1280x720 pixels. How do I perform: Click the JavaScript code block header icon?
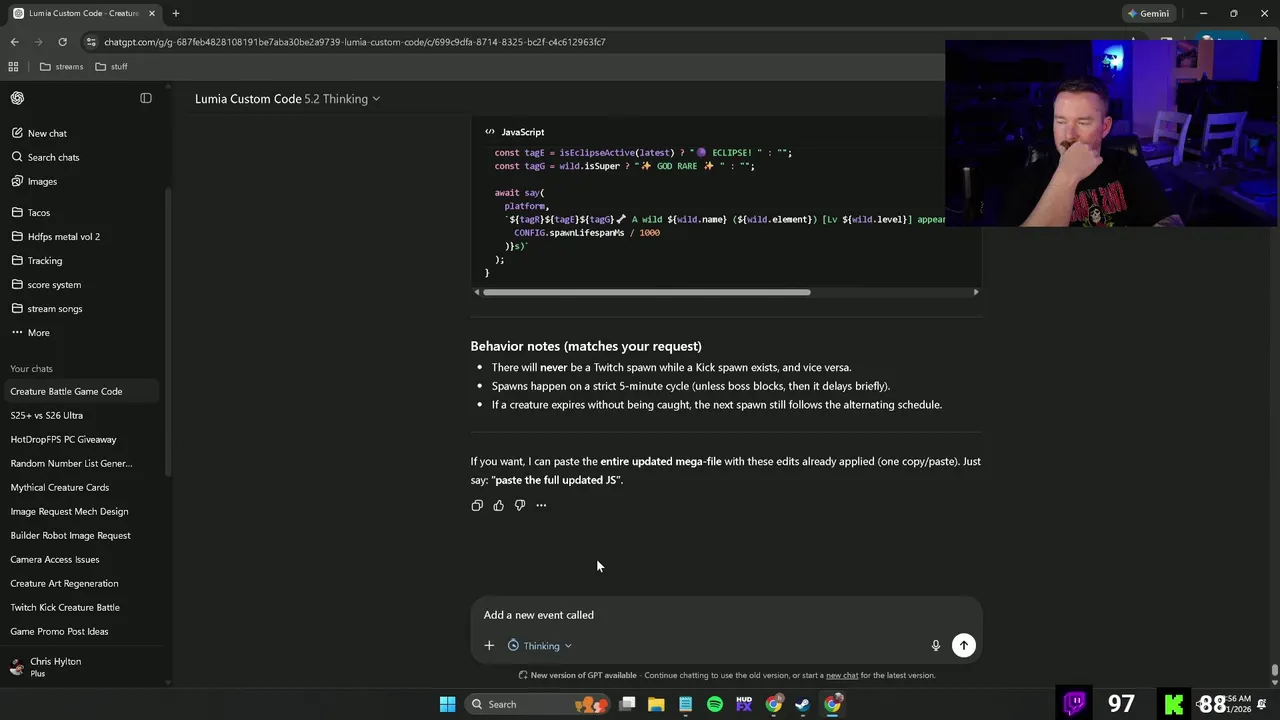point(490,132)
